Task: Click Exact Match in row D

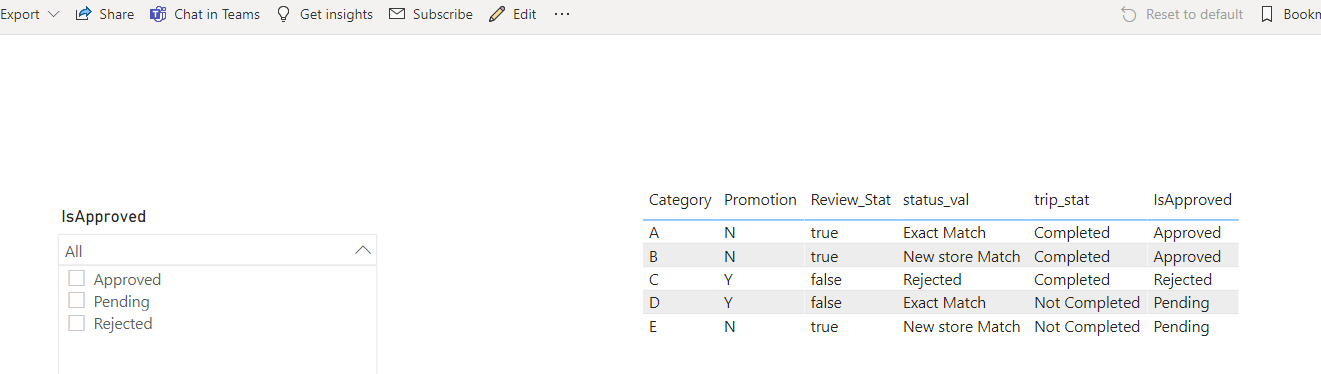Action: pyautogui.click(x=944, y=302)
